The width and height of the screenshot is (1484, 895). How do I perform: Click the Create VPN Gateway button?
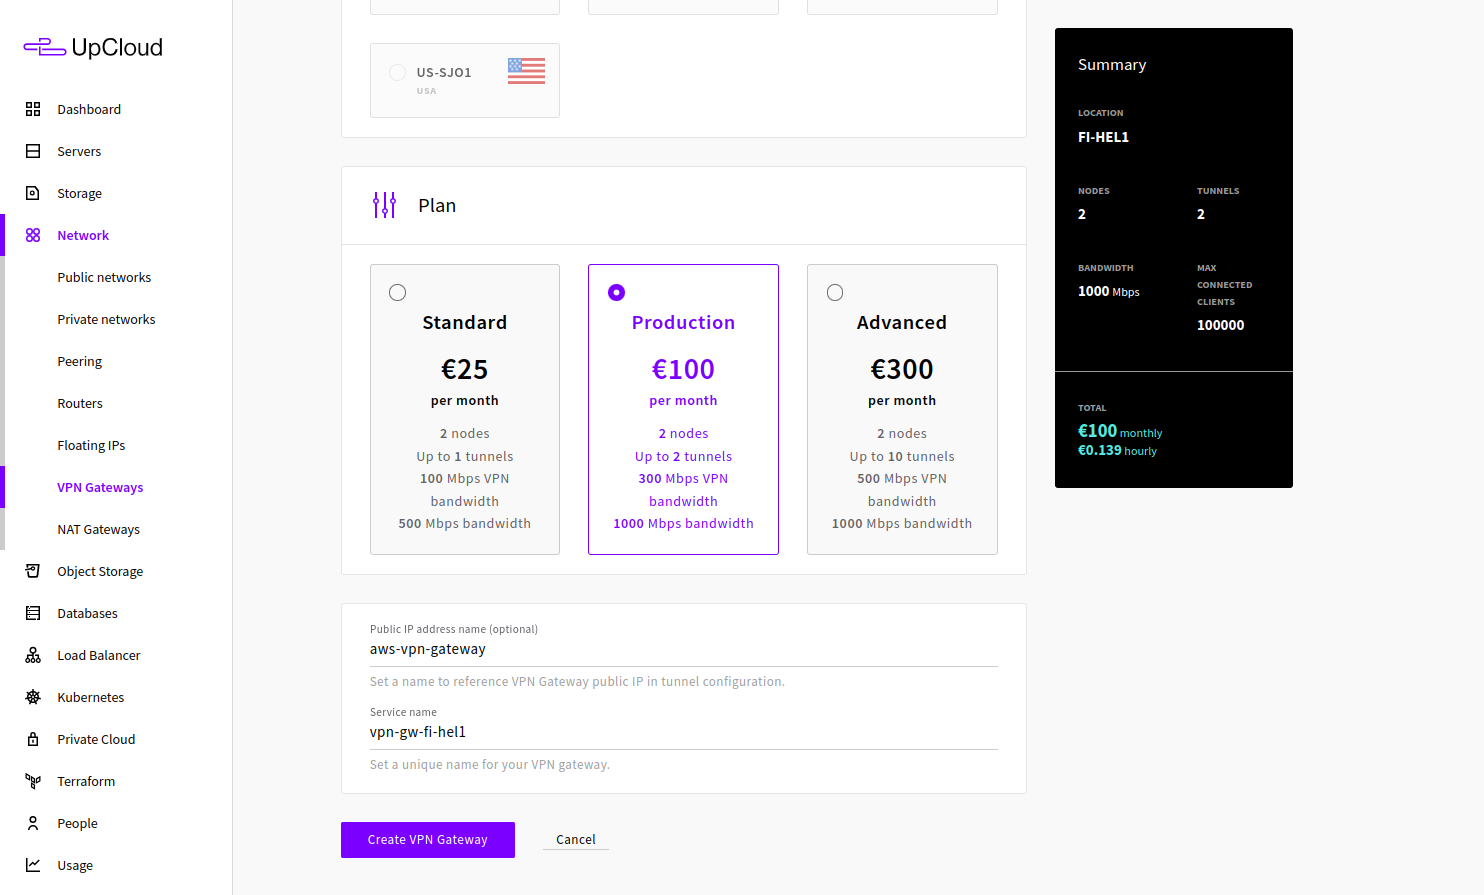[x=428, y=840]
